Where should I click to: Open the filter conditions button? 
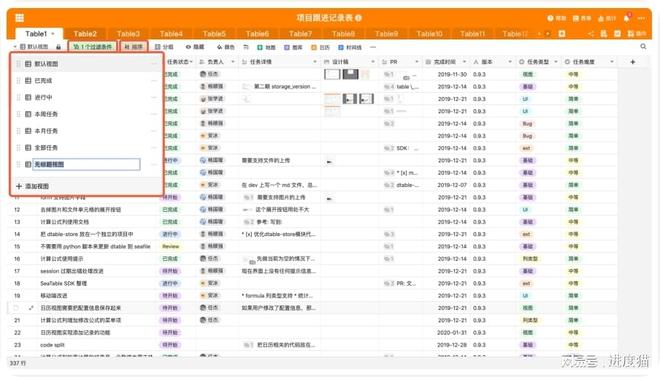coord(92,47)
